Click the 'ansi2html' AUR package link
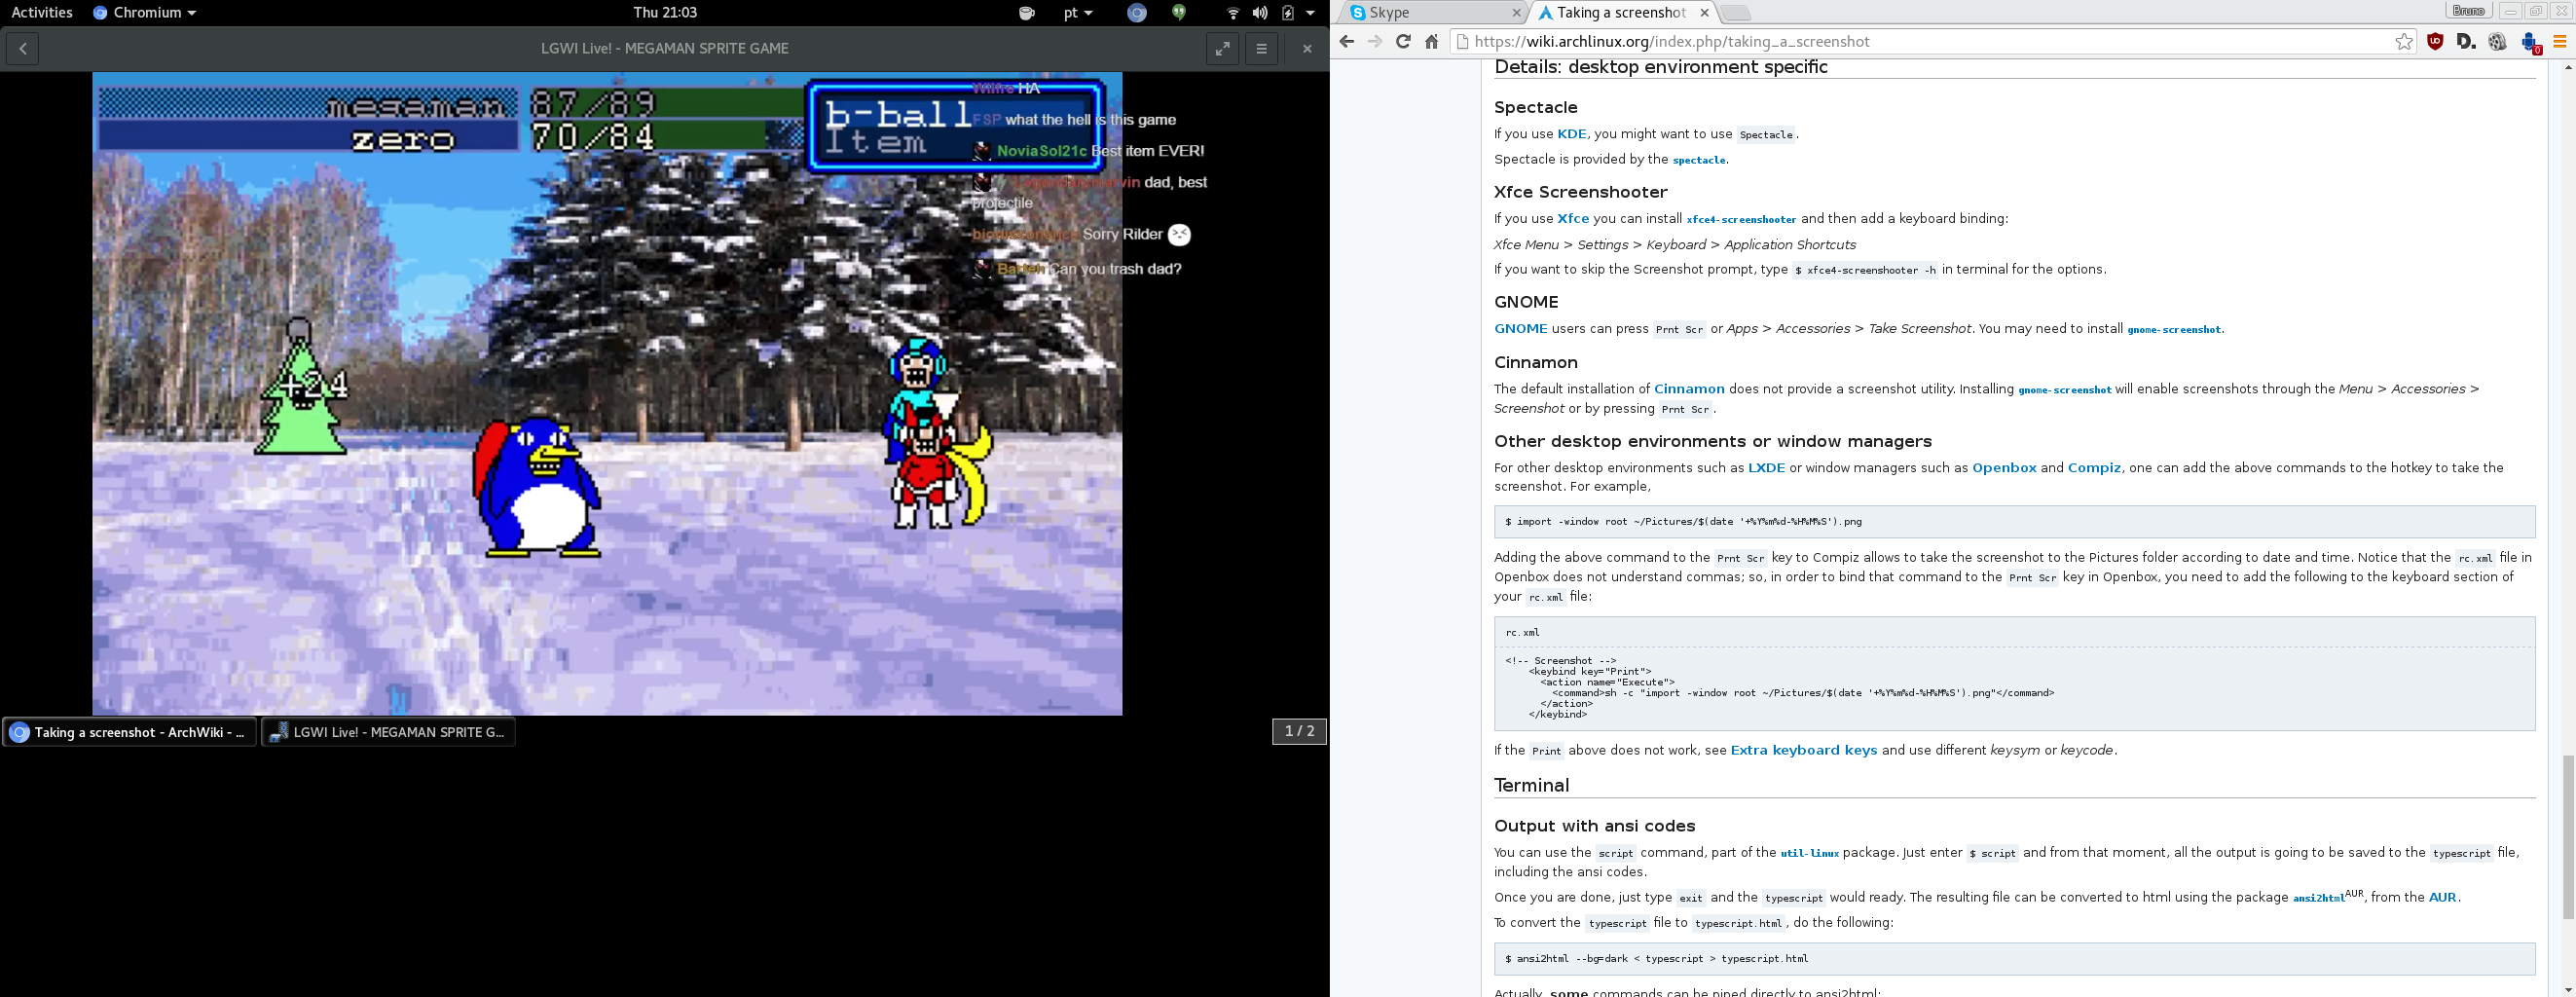The image size is (2576, 997). tap(2318, 898)
